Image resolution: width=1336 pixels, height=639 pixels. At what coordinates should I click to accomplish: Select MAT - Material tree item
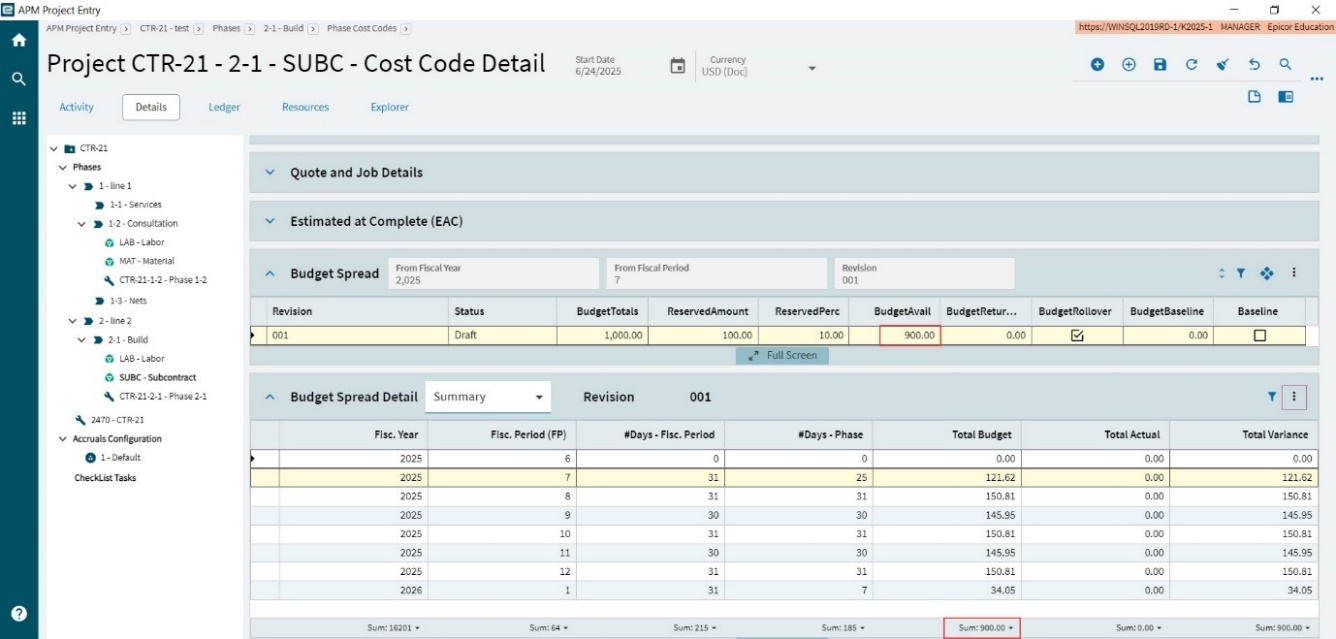click(x=146, y=262)
